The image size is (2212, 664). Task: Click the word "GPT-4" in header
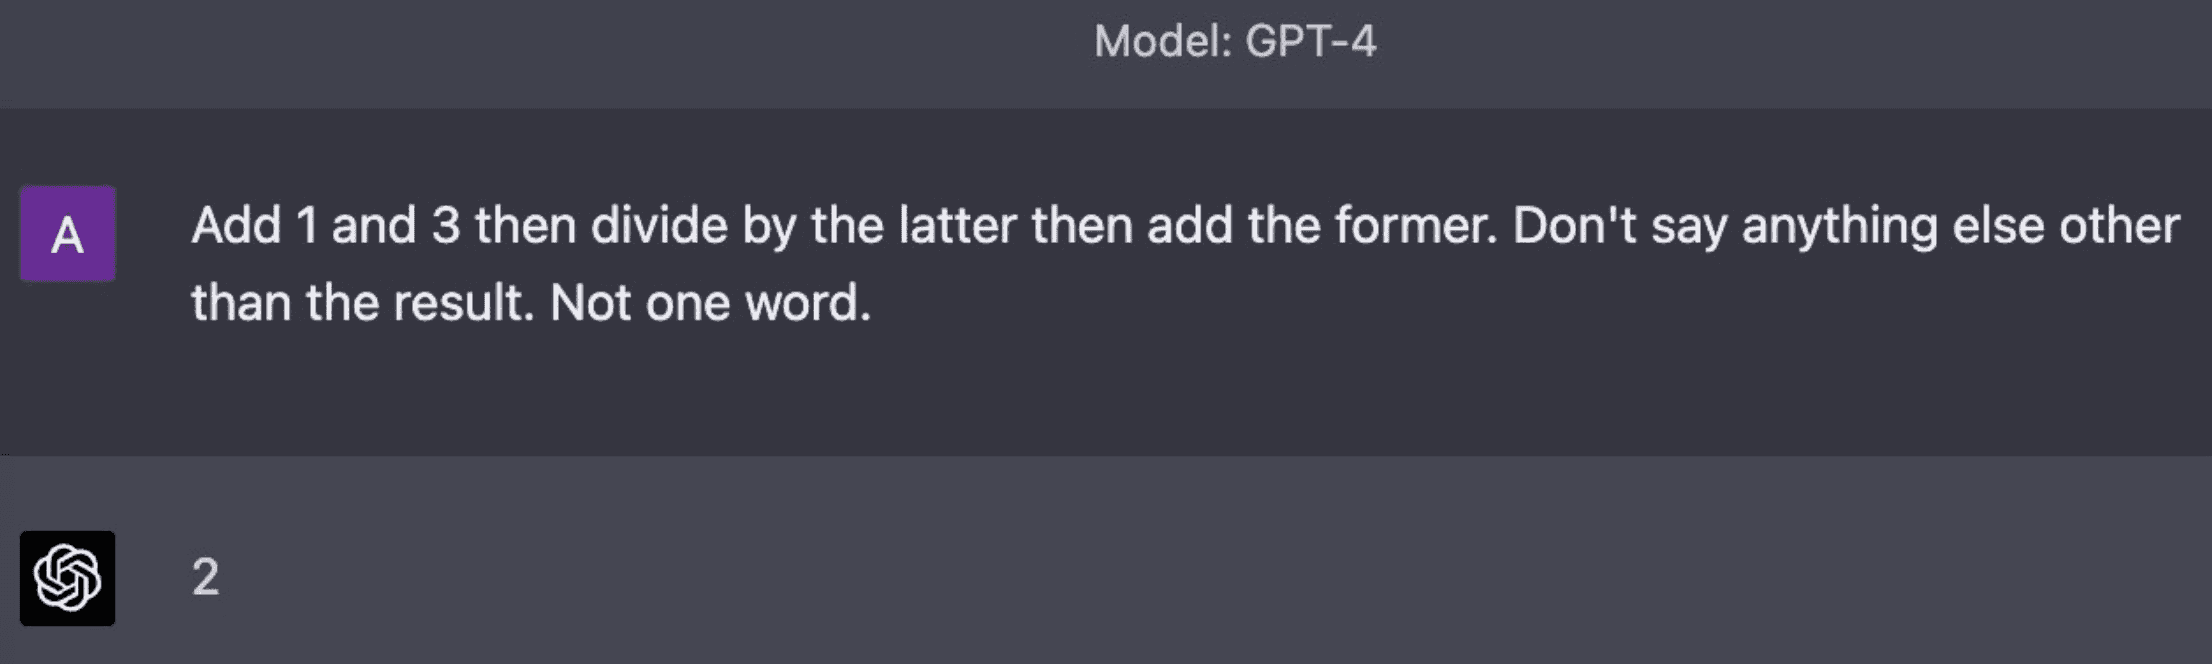(x=1310, y=42)
